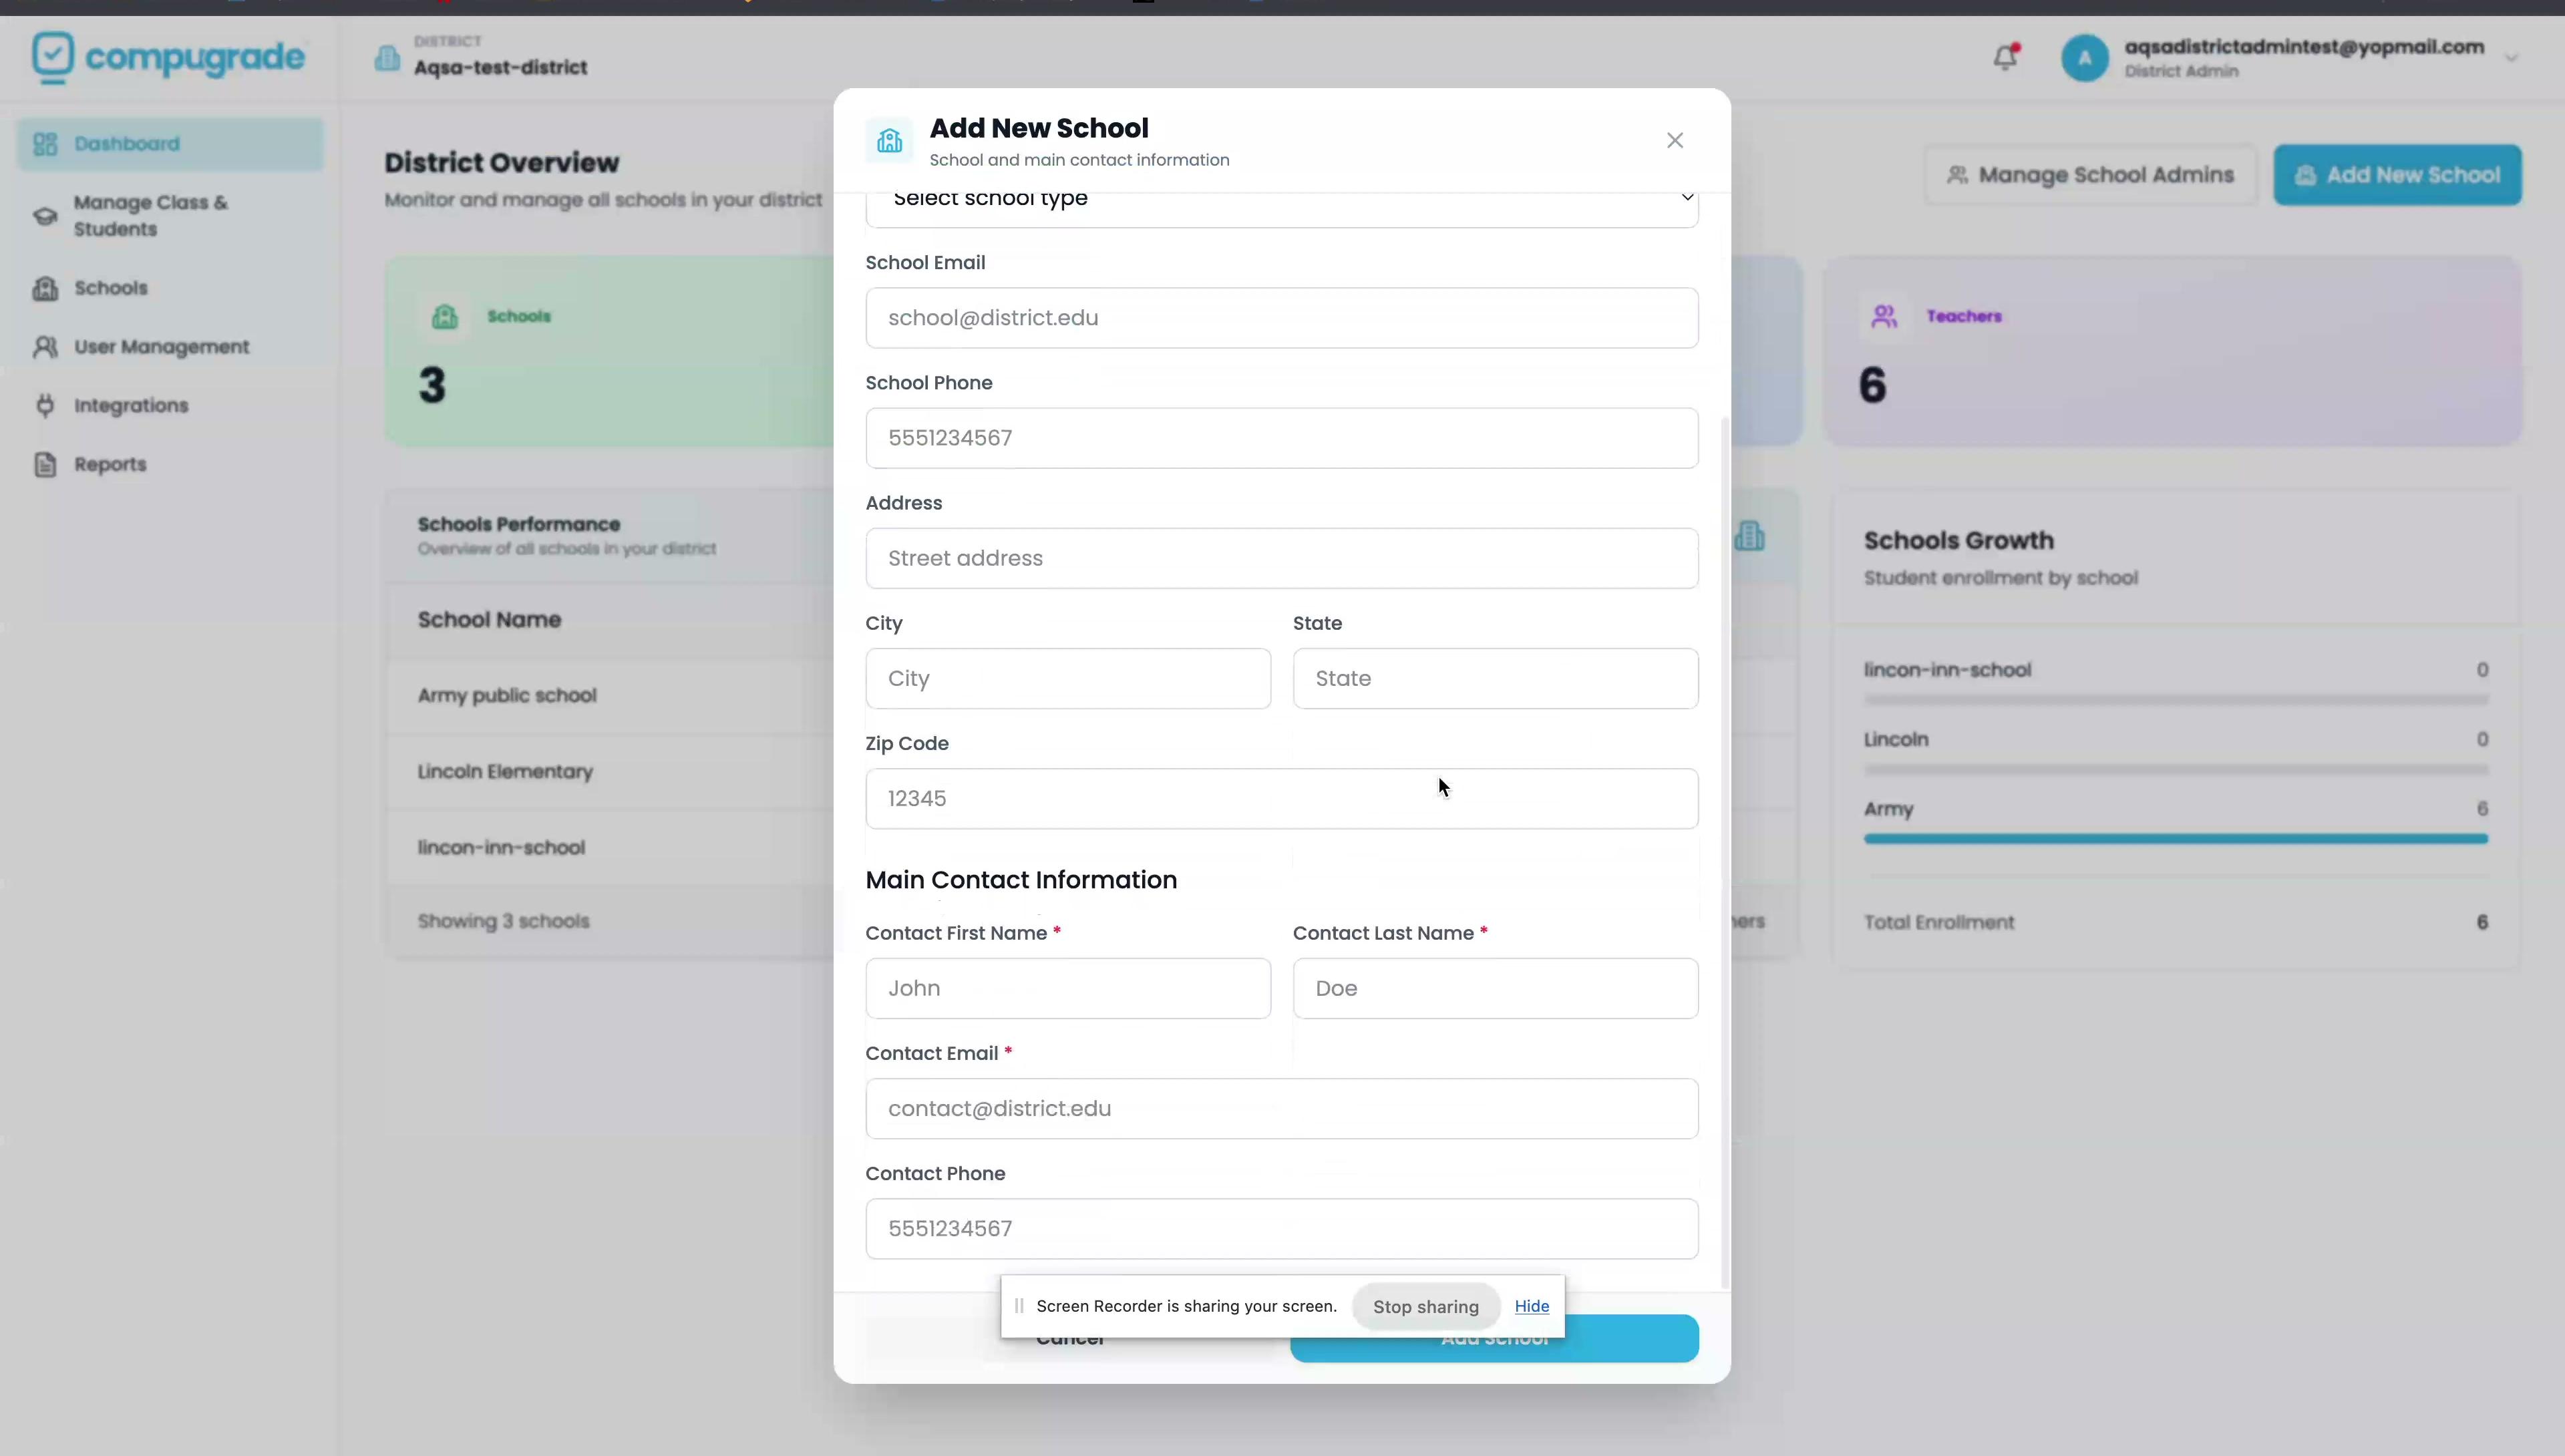
Task: Click the dialog vertical scrollbar
Action: coord(1724,853)
